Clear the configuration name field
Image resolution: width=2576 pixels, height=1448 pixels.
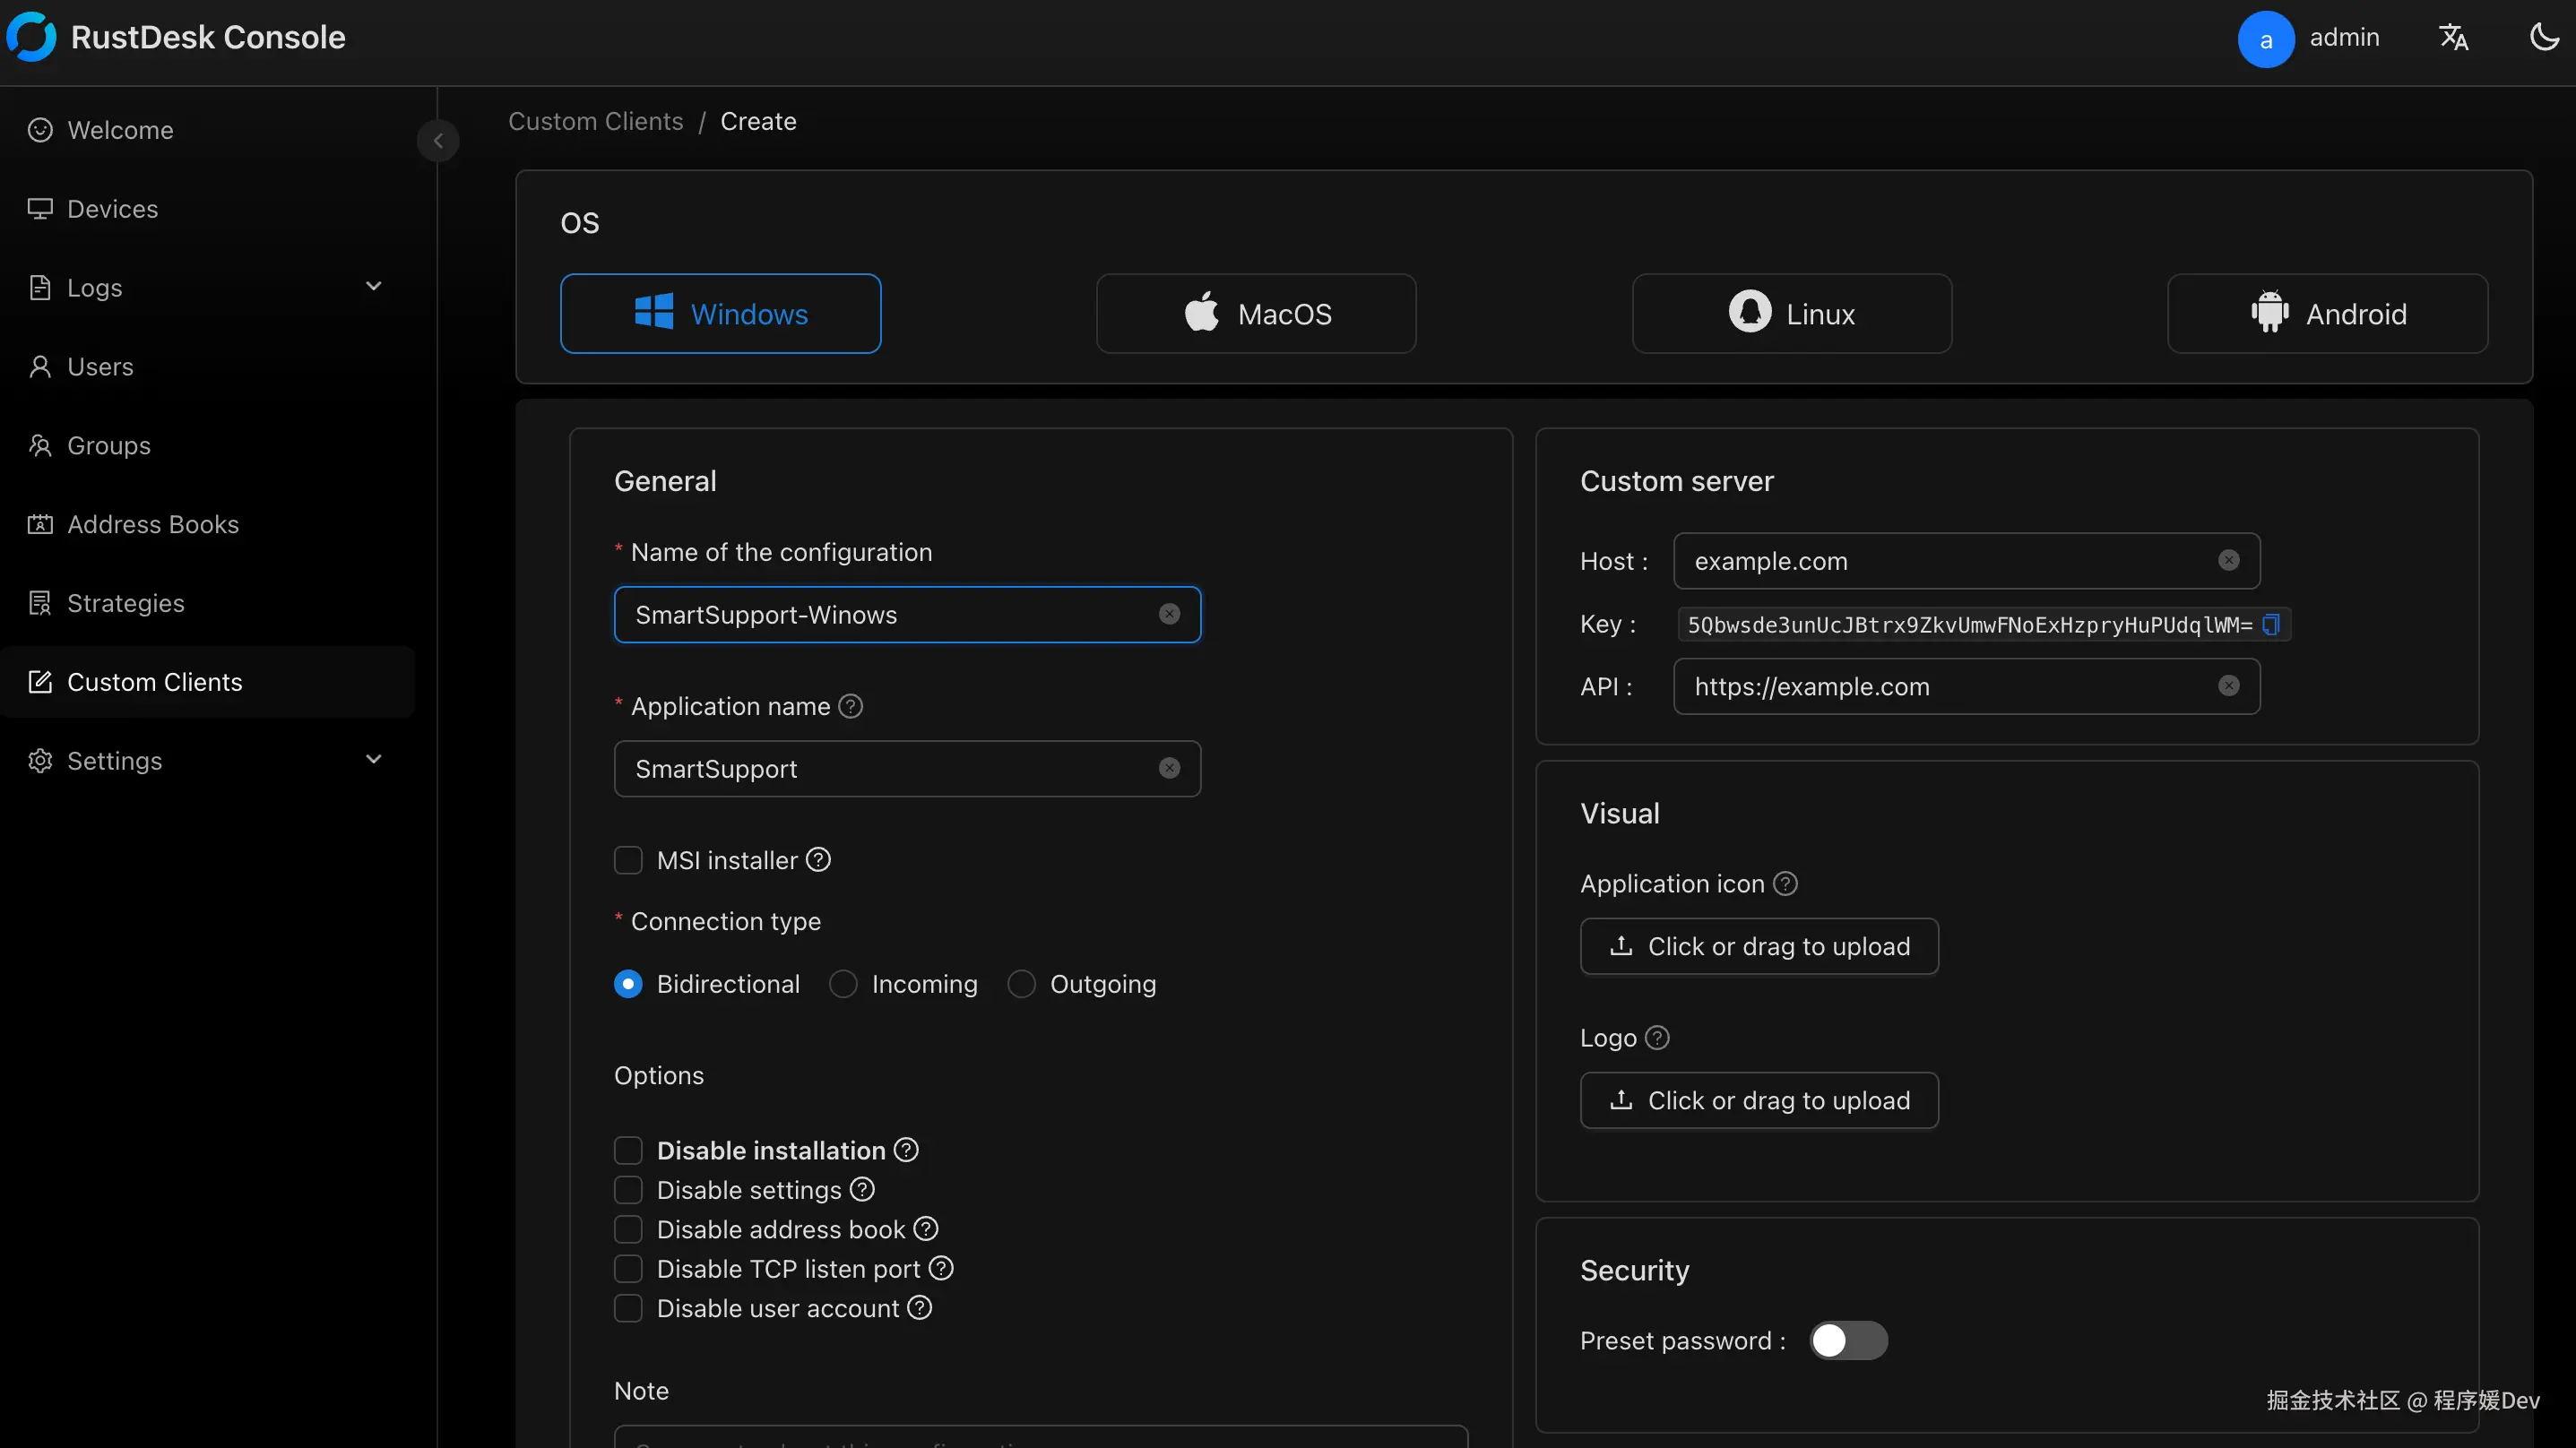[1169, 614]
